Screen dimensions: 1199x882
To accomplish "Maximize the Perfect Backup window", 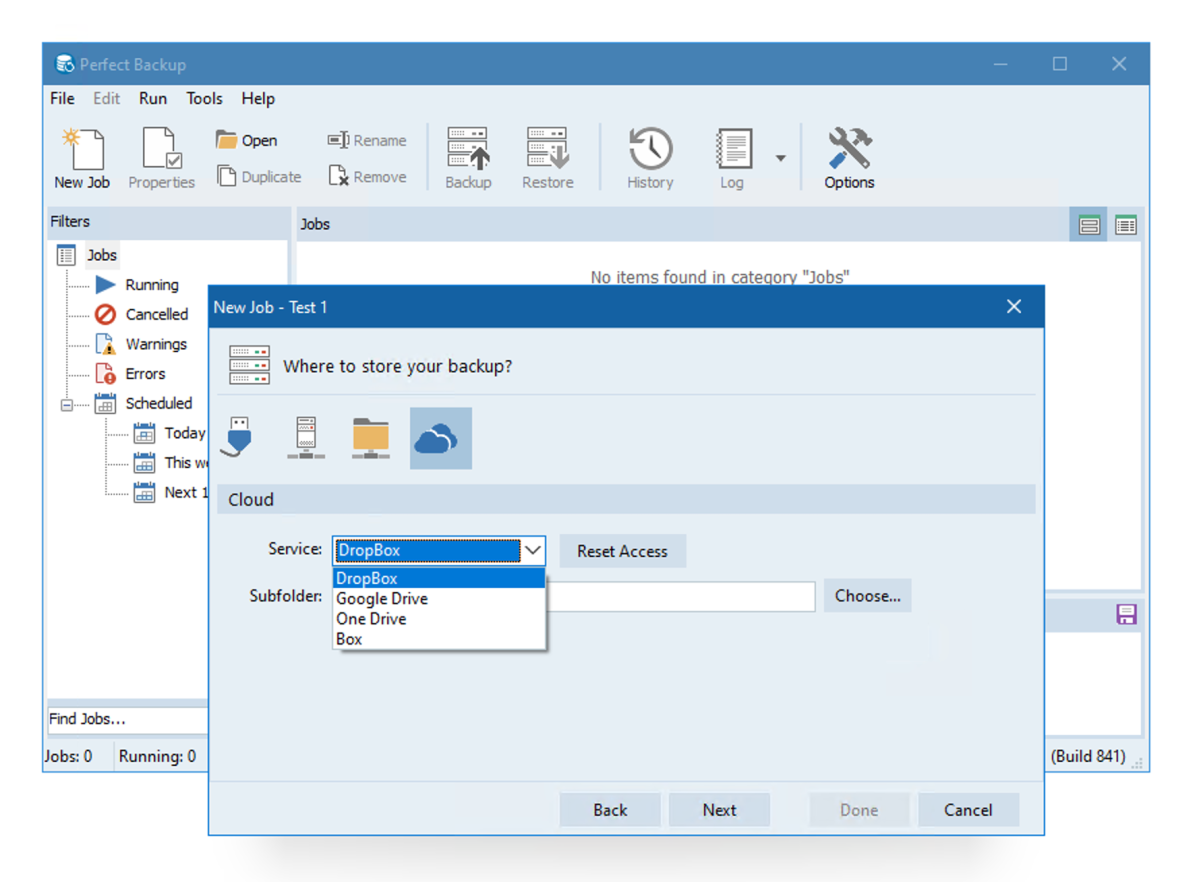I will click(1060, 64).
